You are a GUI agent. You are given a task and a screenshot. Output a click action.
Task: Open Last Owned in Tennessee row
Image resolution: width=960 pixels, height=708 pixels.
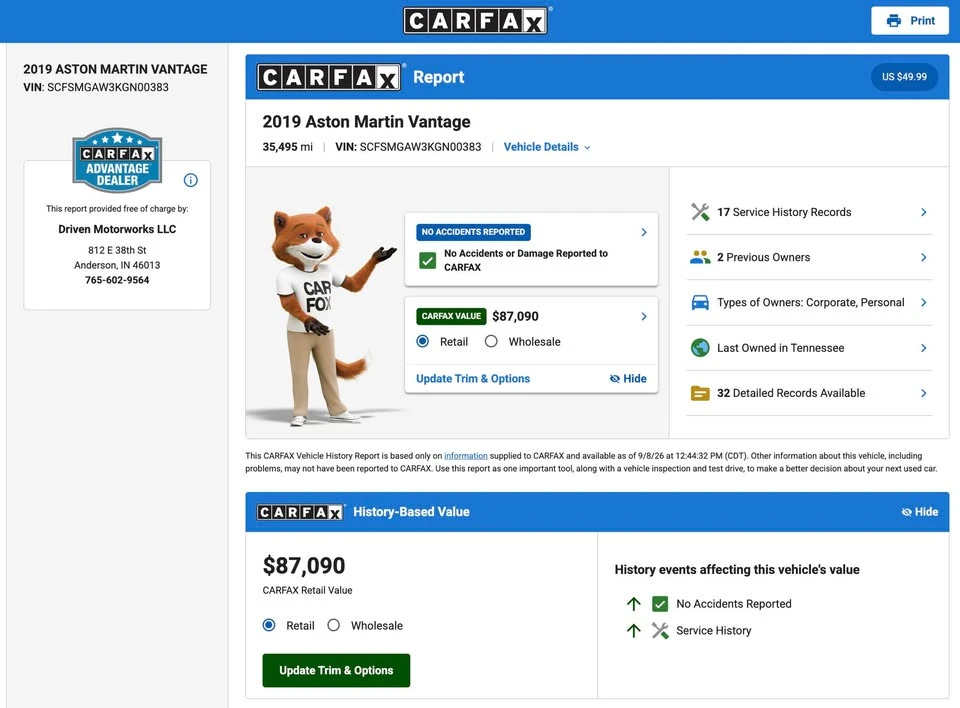[x=809, y=348]
